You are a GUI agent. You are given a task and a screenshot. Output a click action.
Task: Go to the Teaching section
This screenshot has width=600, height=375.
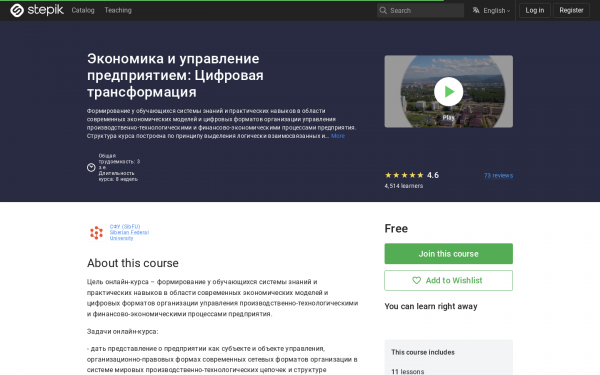[118, 10]
